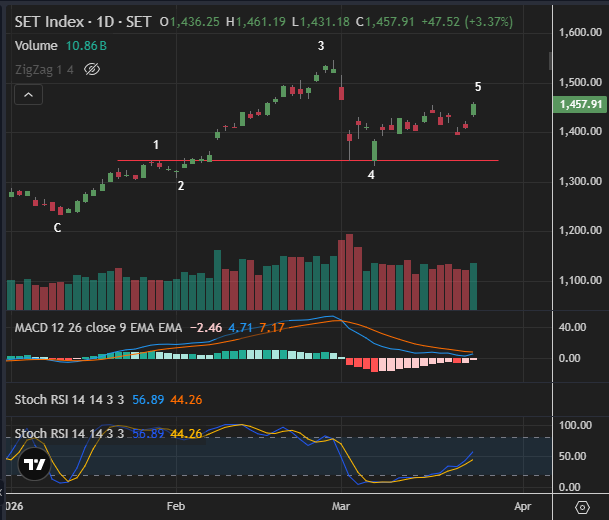
Task: Click the MACD line value 4.71
Action: (240, 328)
